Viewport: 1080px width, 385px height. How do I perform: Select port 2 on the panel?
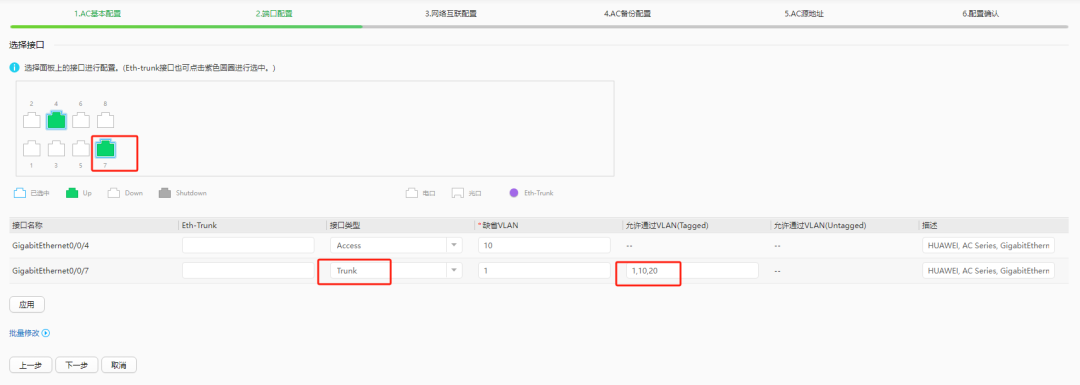[32, 121]
